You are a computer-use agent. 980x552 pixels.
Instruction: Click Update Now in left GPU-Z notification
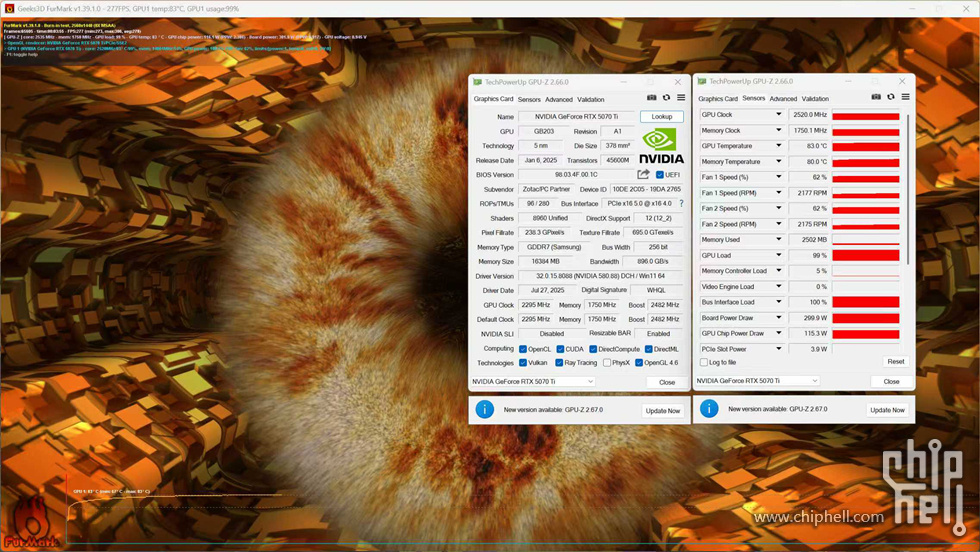[662, 411]
